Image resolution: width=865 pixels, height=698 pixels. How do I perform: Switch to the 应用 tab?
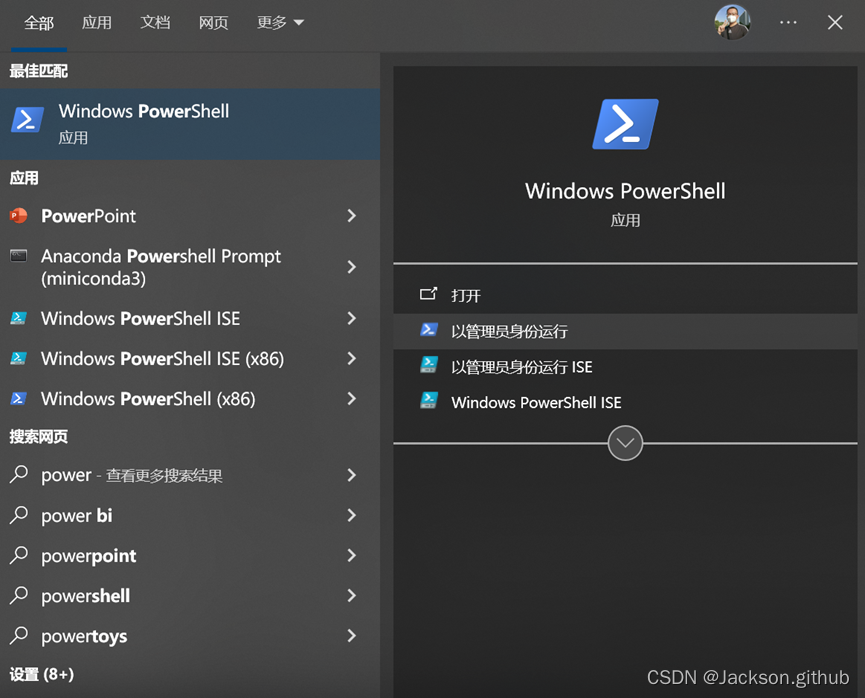tap(97, 23)
